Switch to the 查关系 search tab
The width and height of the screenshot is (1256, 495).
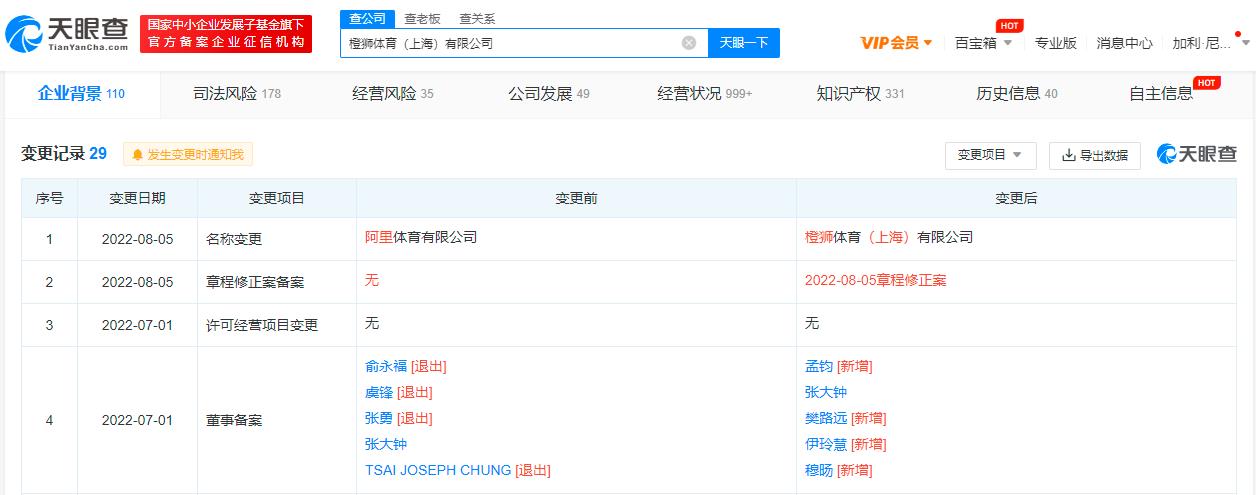[x=477, y=18]
